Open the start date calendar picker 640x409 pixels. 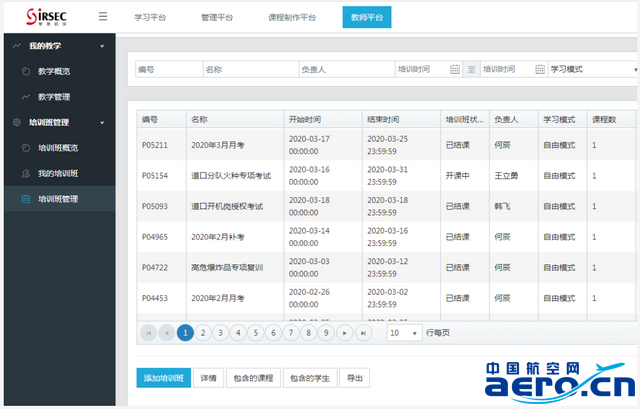[x=455, y=69]
